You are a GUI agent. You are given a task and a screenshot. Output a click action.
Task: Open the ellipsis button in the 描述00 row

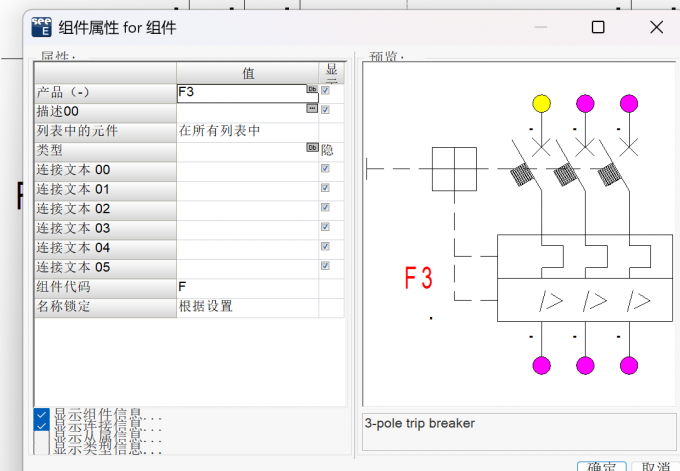pyautogui.click(x=312, y=108)
